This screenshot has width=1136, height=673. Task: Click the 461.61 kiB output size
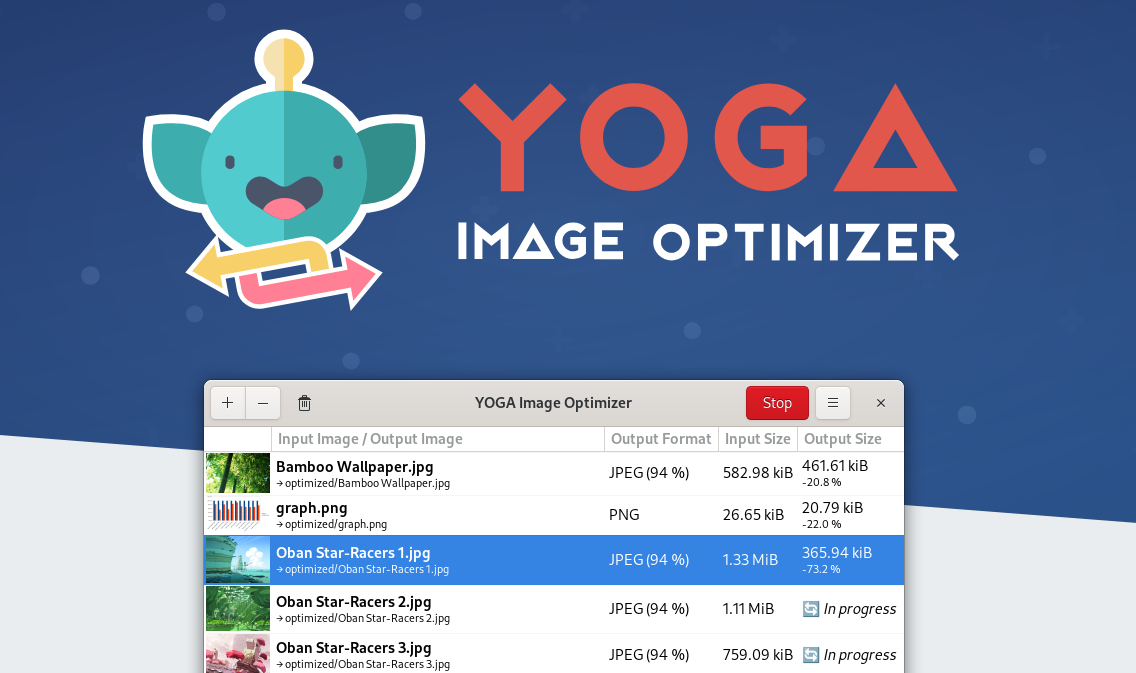[x=835, y=466]
